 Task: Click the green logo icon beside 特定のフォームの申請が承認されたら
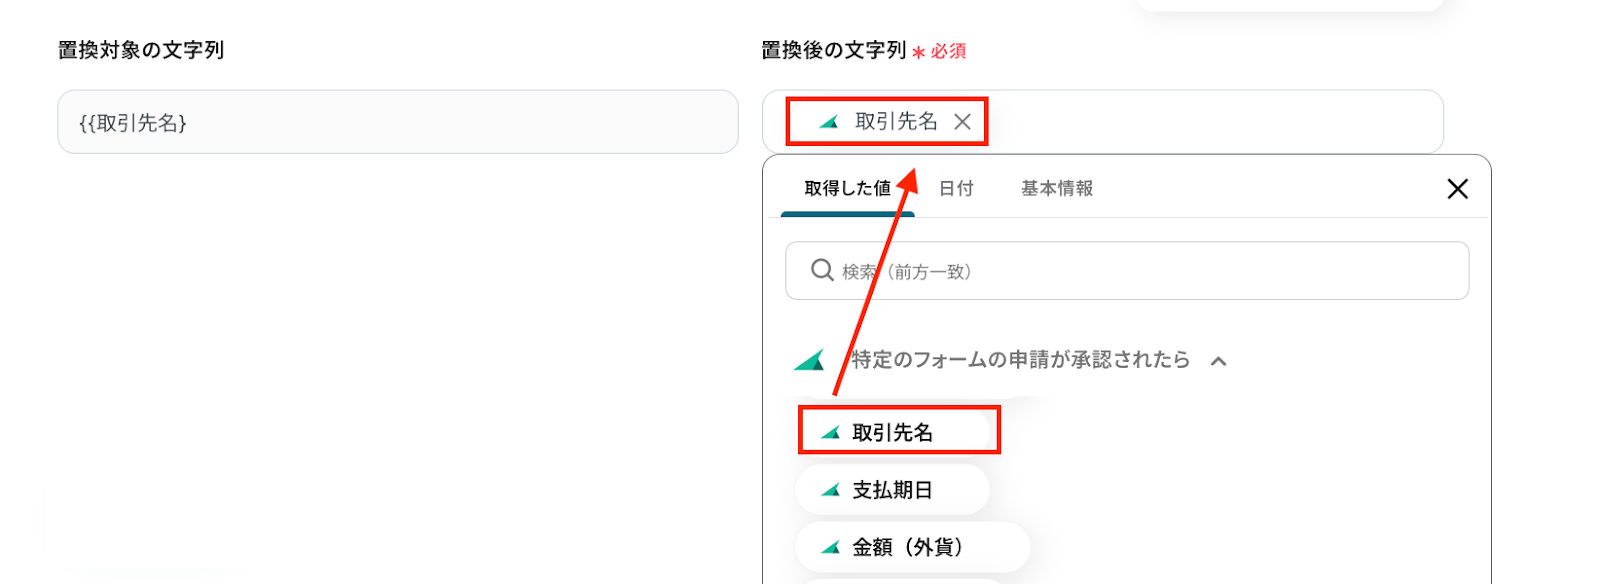809,360
